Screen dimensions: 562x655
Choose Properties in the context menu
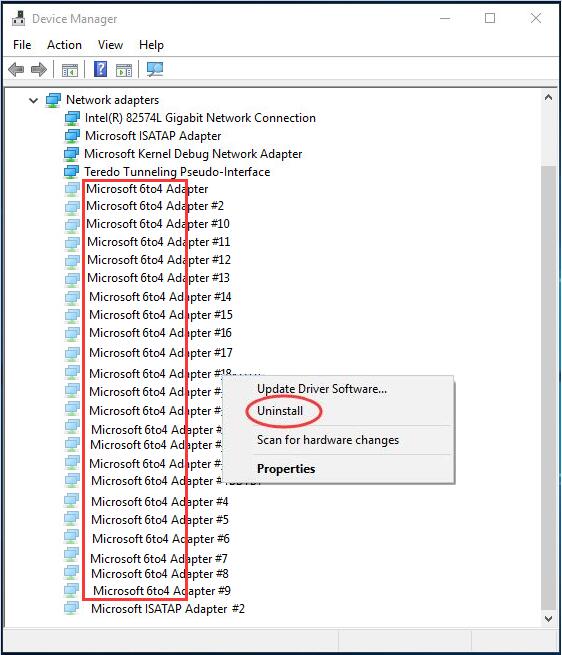click(x=286, y=469)
